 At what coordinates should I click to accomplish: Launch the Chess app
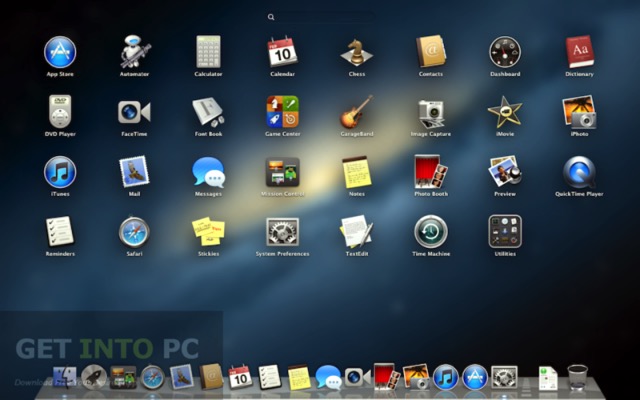pos(357,53)
